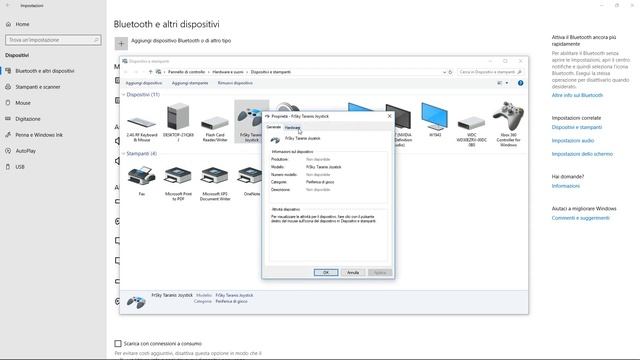Switch to Hardware tab in properties dialog
640x360 pixels.
point(292,128)
